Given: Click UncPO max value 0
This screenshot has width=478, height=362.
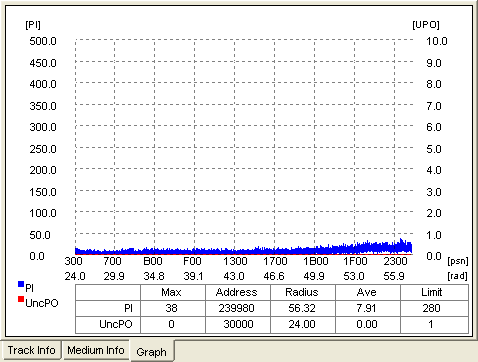Looking at the screenshot, I should point(171,324).
